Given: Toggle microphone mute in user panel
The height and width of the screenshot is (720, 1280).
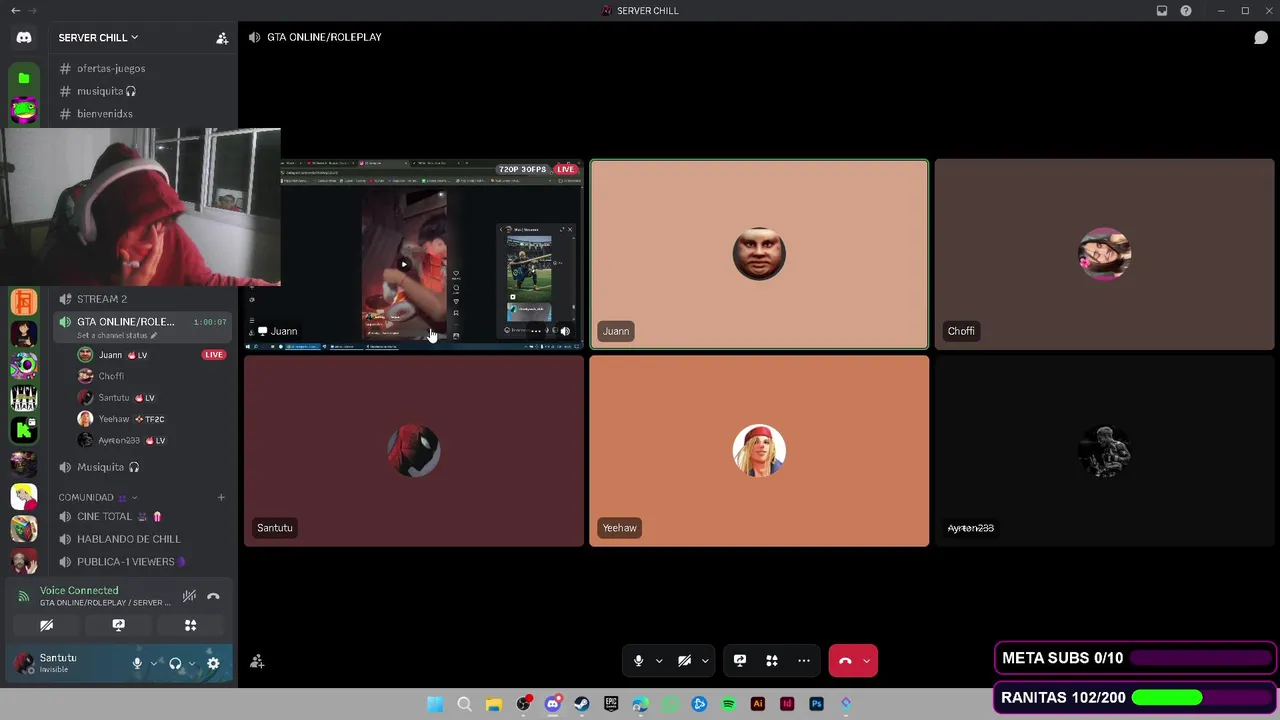Looking at the screenshot, I should pos(137,663).
